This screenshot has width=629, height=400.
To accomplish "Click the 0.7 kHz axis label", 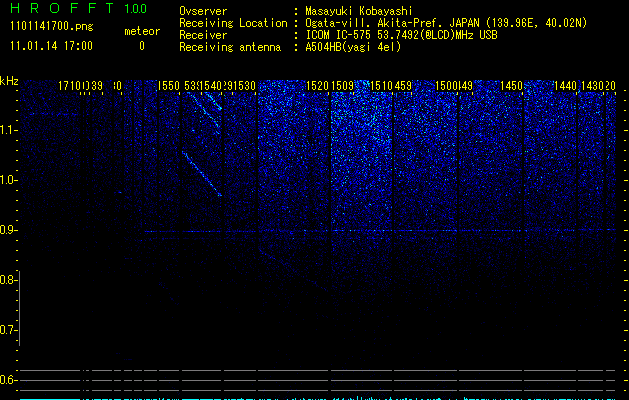I will click(8, 330).
